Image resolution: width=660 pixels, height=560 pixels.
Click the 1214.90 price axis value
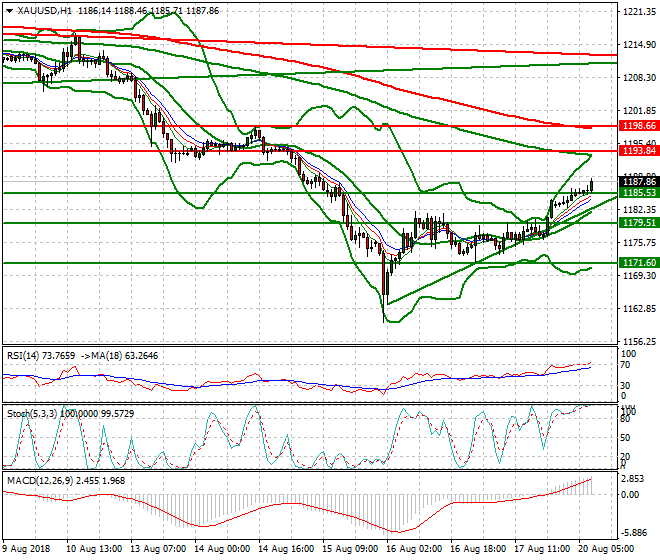click(639, 45)
